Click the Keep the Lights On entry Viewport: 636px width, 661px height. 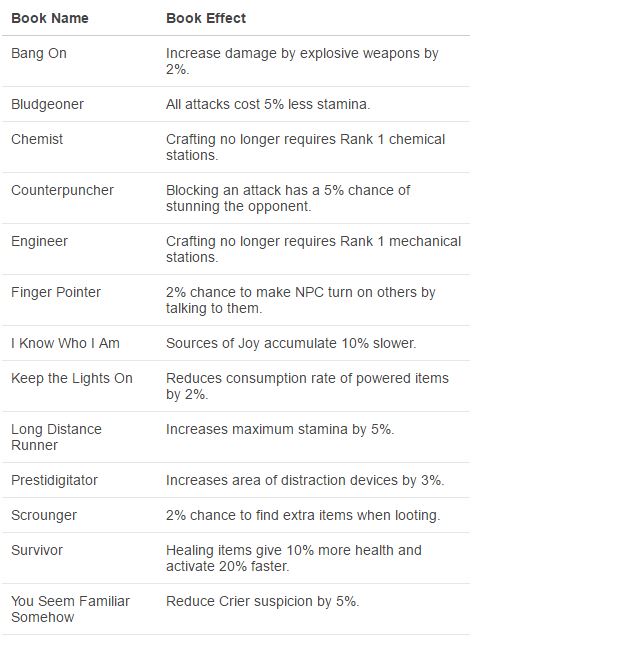72,378
